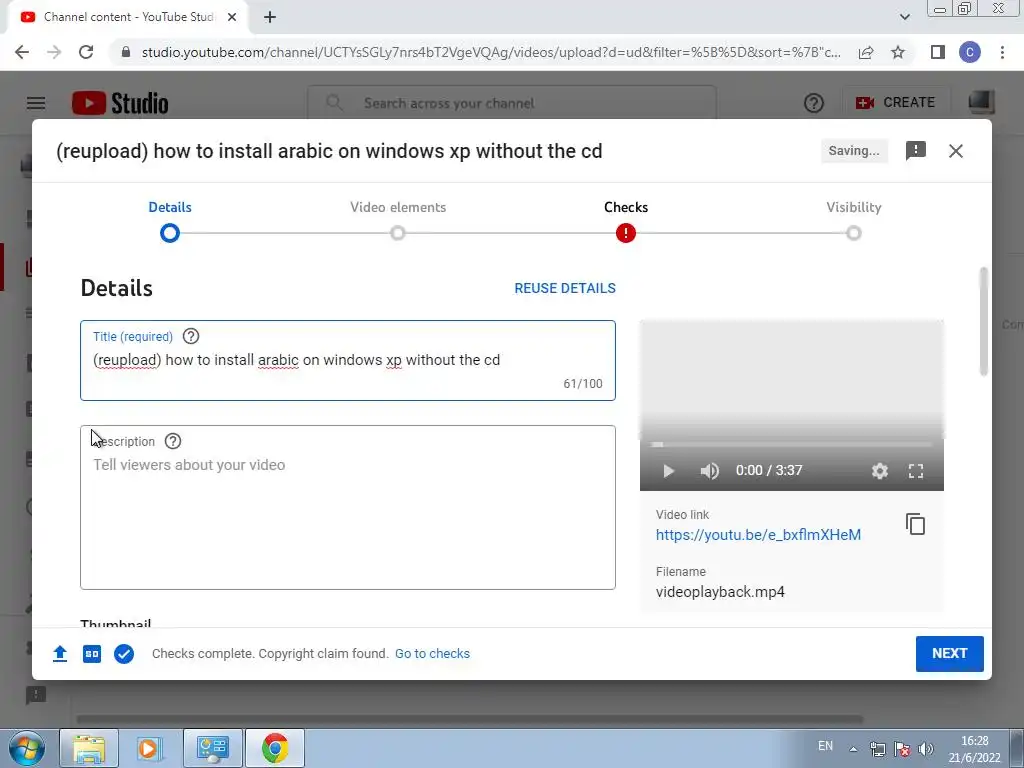The width and height of the screenshot is (1024, 768).
Task: Expand the Chrome tab search dropdown
Action: (904, 17)
